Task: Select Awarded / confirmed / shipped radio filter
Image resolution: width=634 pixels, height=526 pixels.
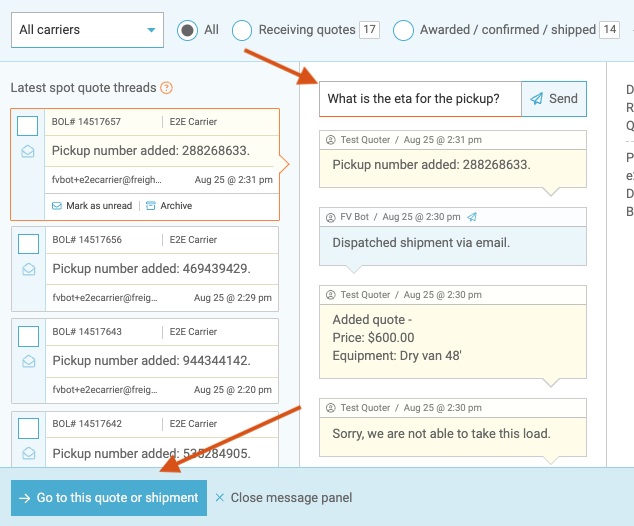Action: point(403,30)
